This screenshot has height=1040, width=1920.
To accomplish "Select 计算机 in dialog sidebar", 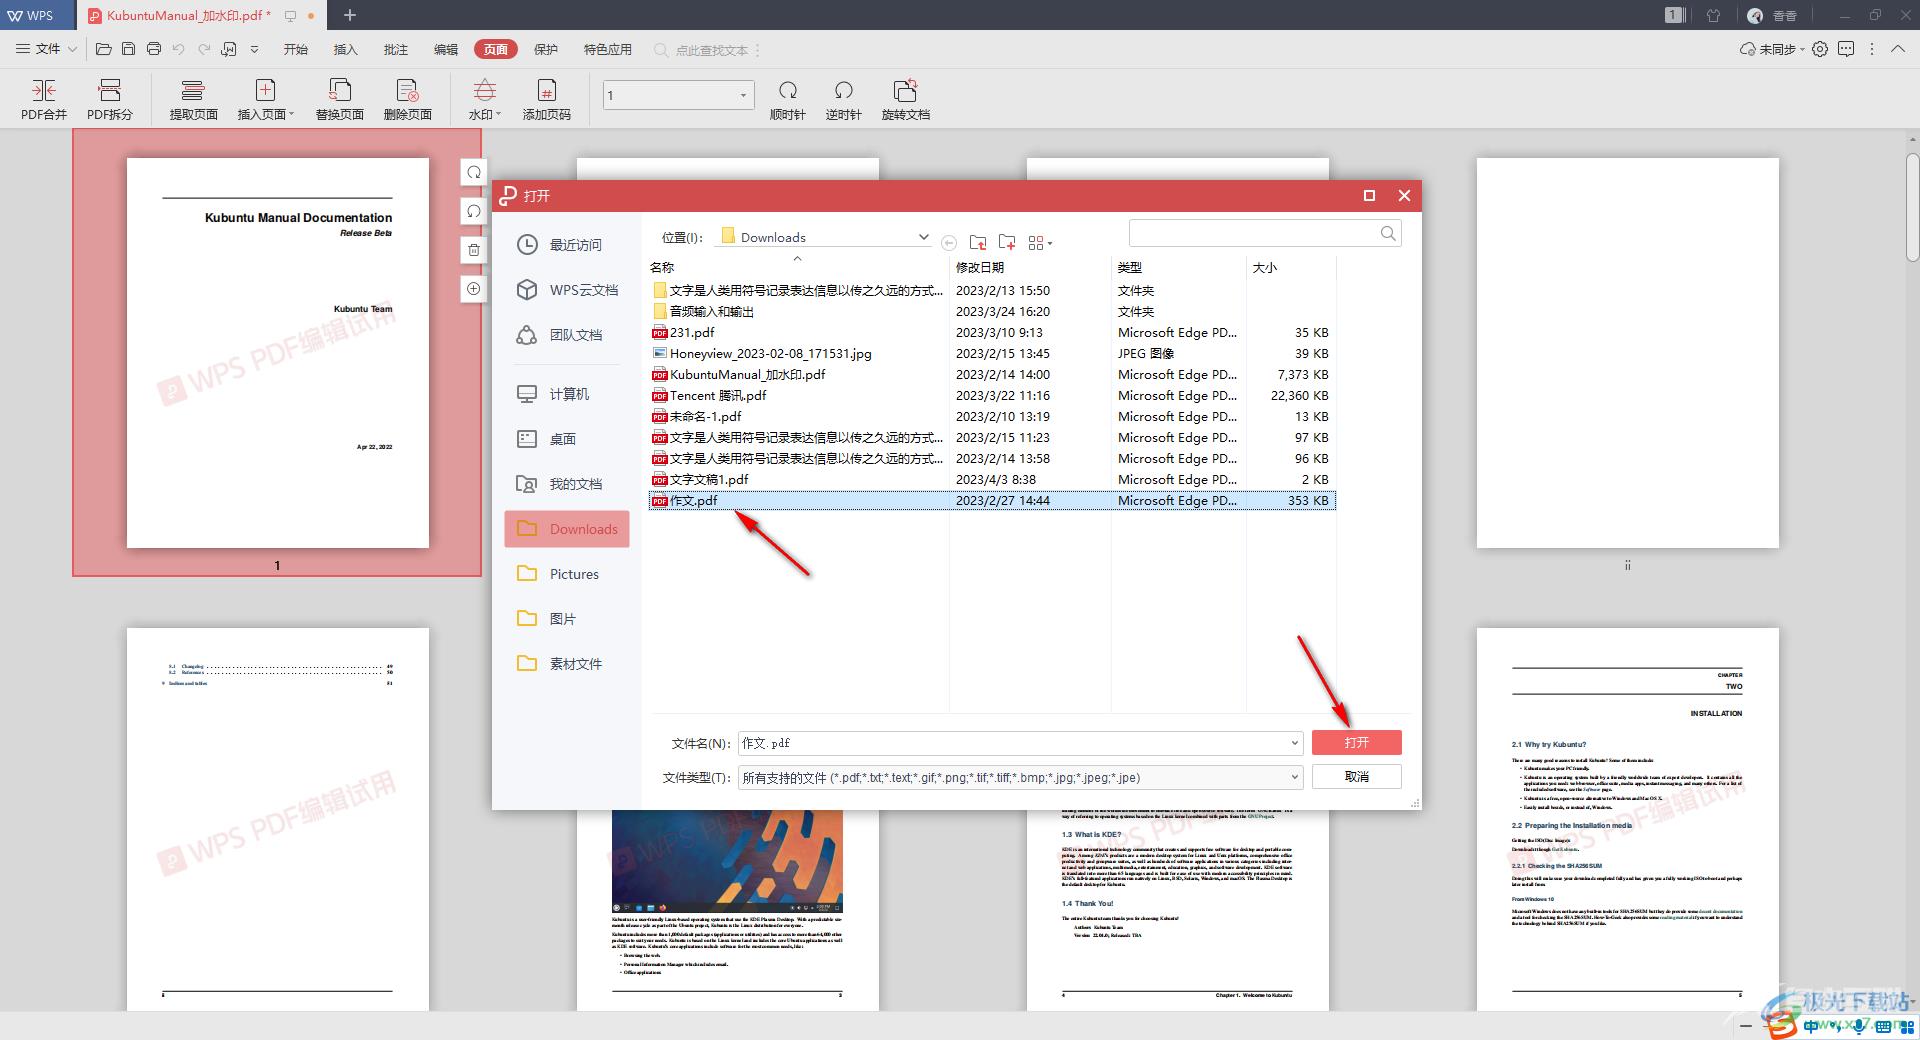I will click(x=566, y=394).
